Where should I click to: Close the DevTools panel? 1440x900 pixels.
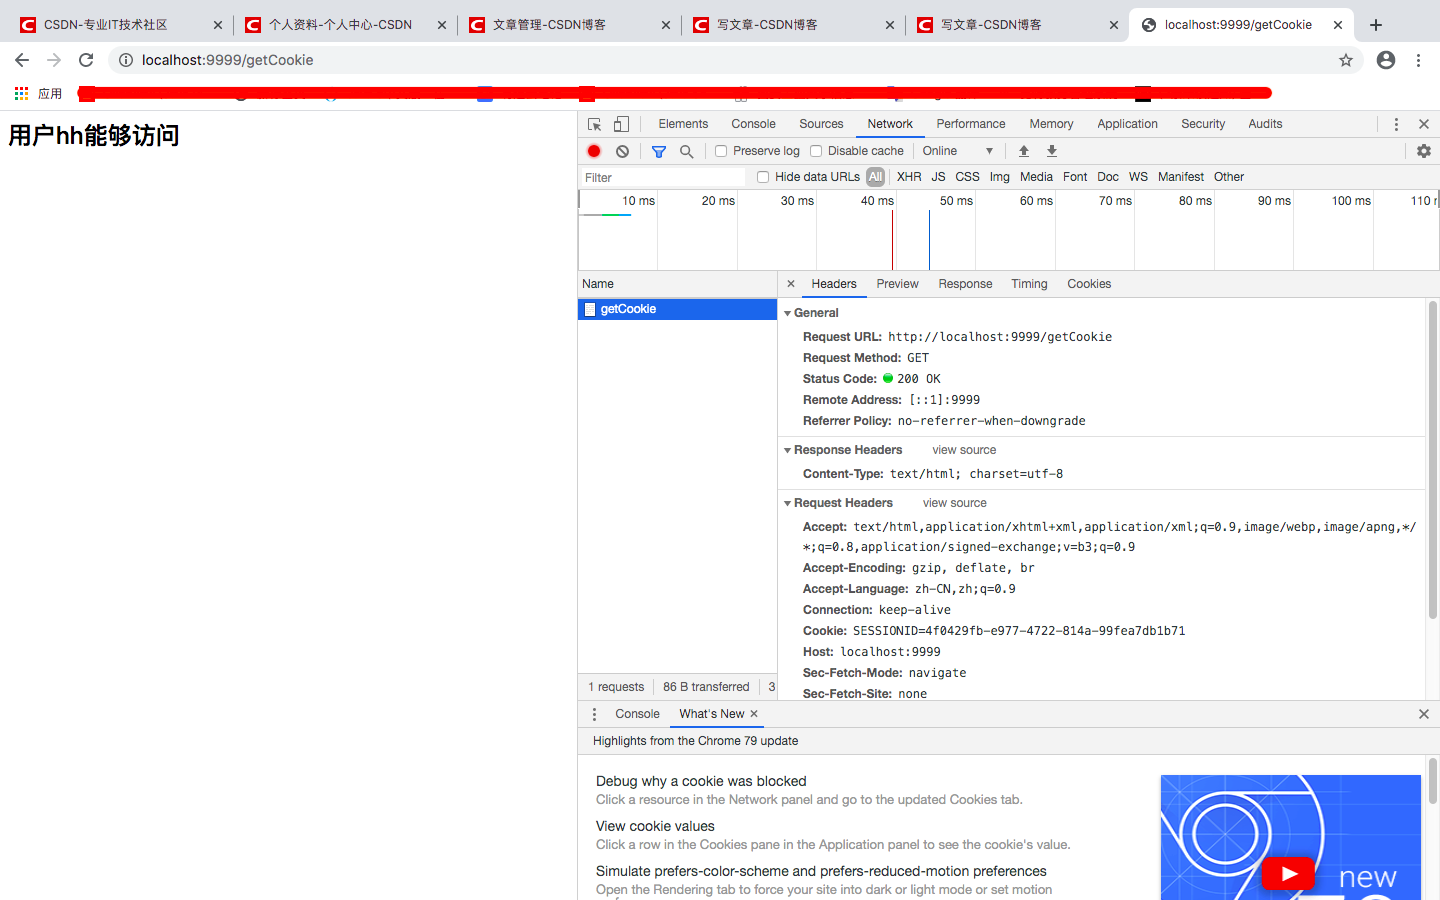click(1424, 124)
